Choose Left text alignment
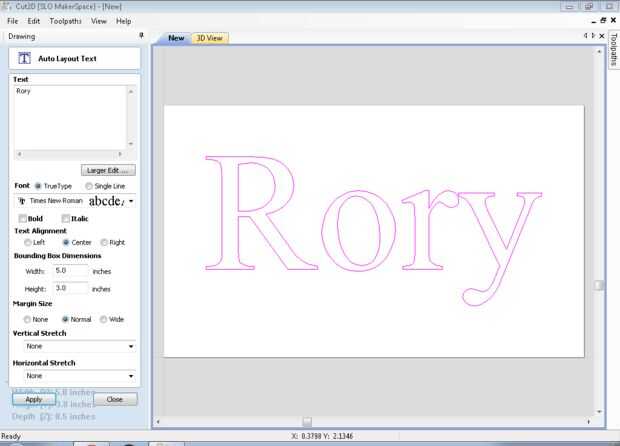This screenshot has height=446, width=620. pos(28,242)
